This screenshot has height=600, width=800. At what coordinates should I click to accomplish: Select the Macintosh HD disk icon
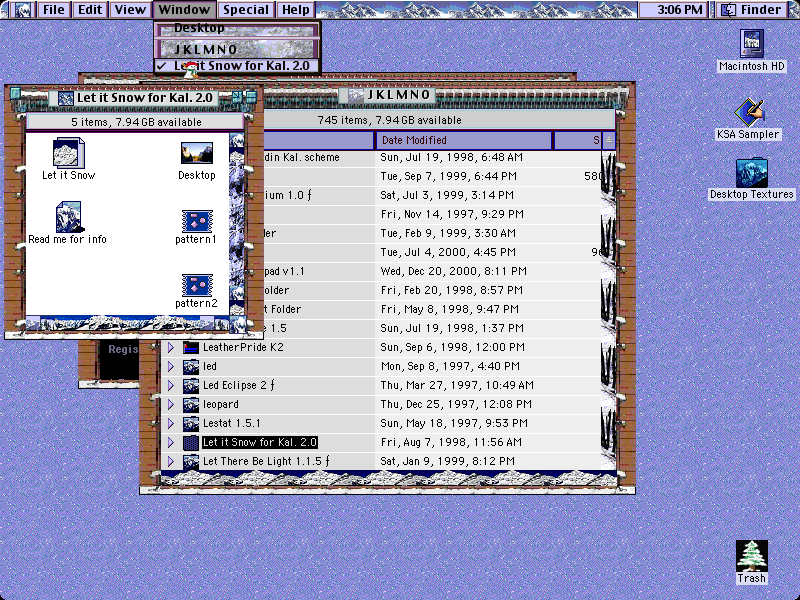click(752, 44)
